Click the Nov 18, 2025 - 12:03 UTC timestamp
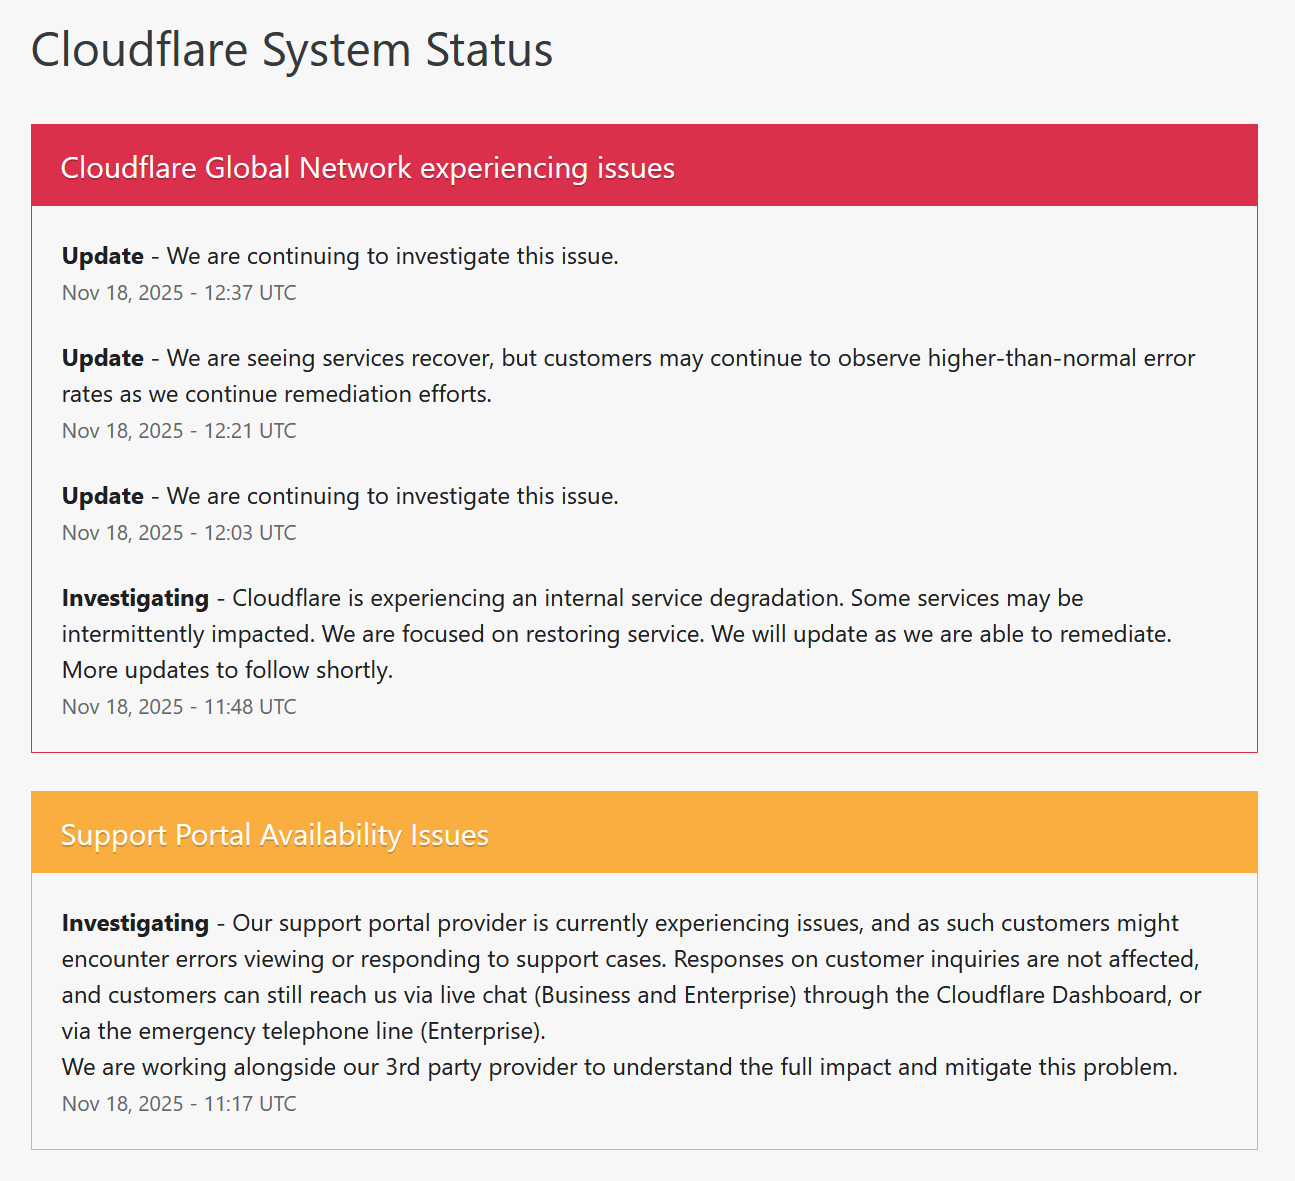Image resolution: width=1295 pixels, height=1181 pixels. [x=179, y=533]
